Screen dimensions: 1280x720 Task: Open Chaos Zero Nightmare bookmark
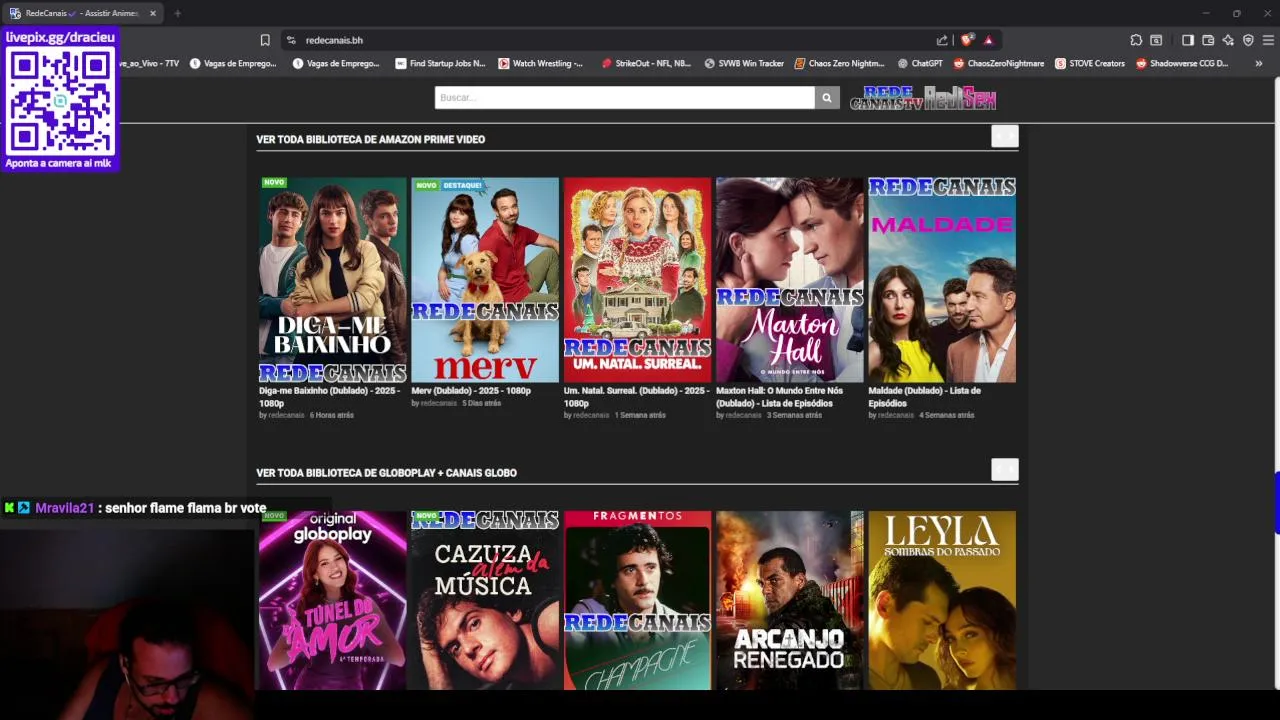click(x=840, y=63)
